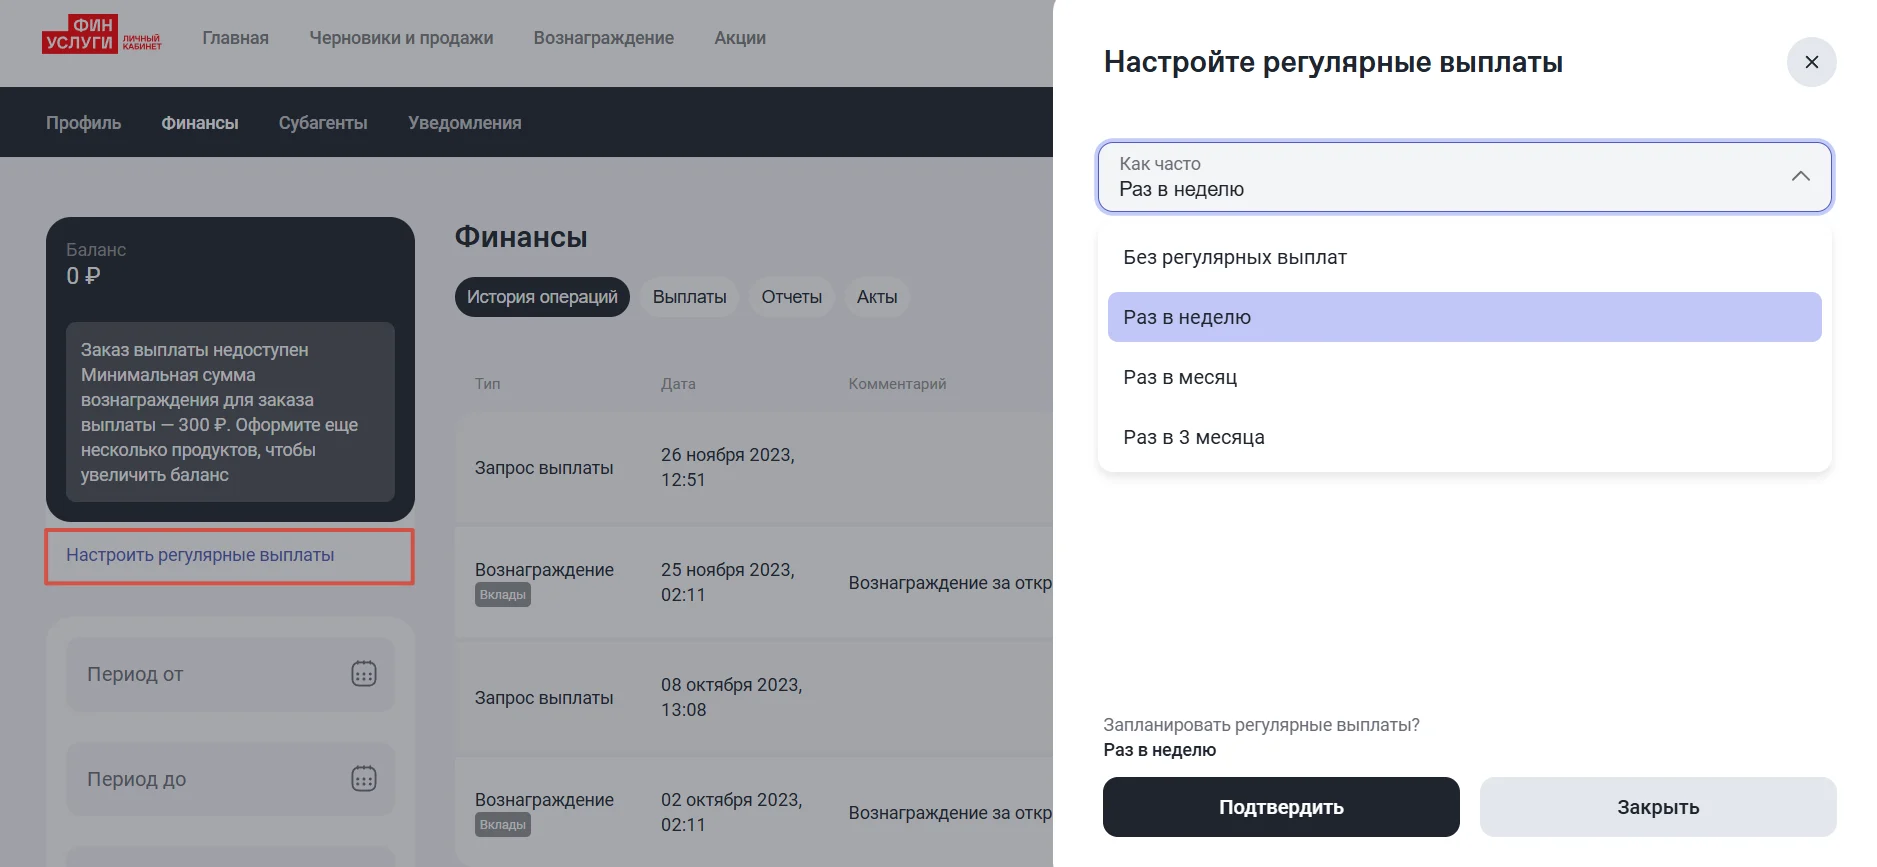Switch to the Выплаты pill
Screen dimensions: 1877x867
click(689, 297)
